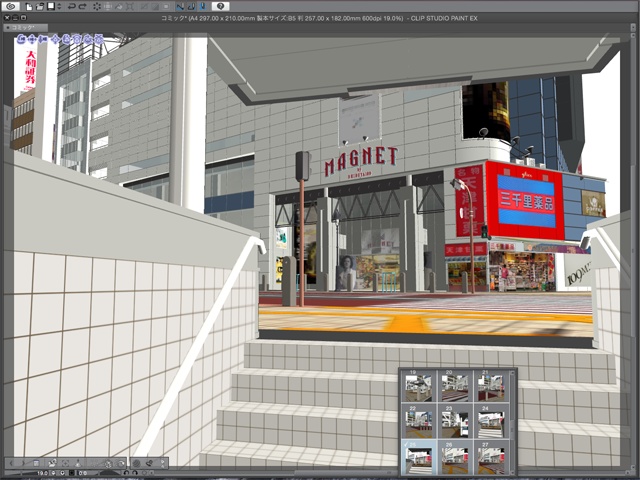This screenshot has height=480, width=640.
Task: Select camera preset thumbnail 23
Action: (455, 421)
